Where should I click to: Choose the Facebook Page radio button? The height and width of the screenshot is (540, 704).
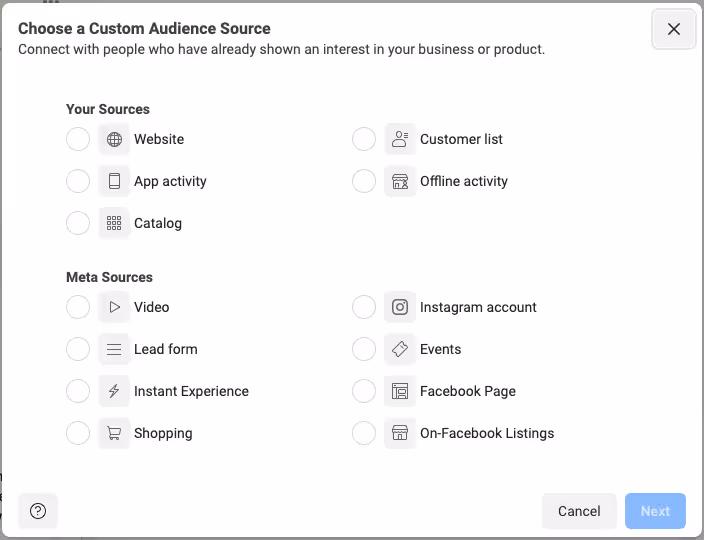(364, 391)
